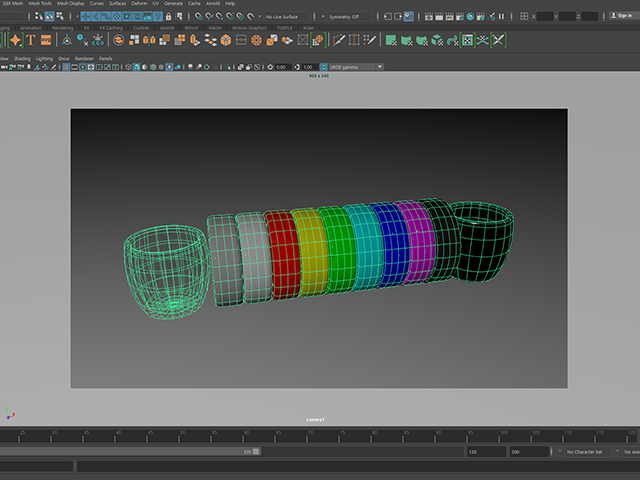Click the exposure value 0.00 field

[282, 67]
